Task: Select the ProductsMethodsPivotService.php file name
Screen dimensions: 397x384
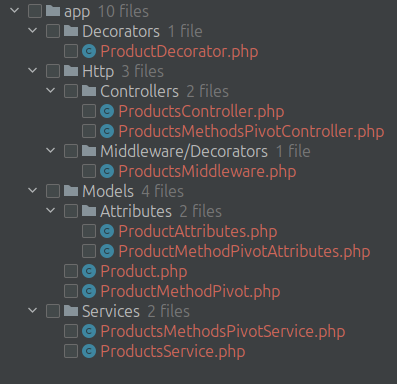Action: click(223, 332)
